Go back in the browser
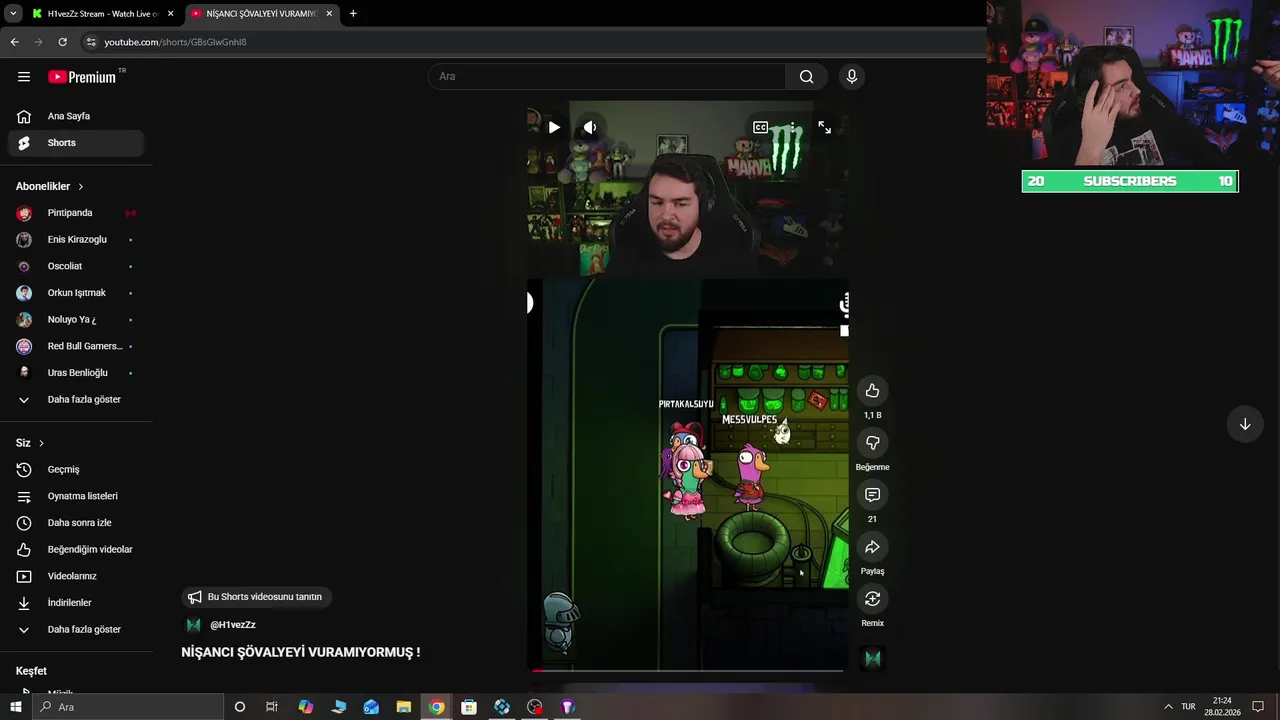 tap(15, 42)
